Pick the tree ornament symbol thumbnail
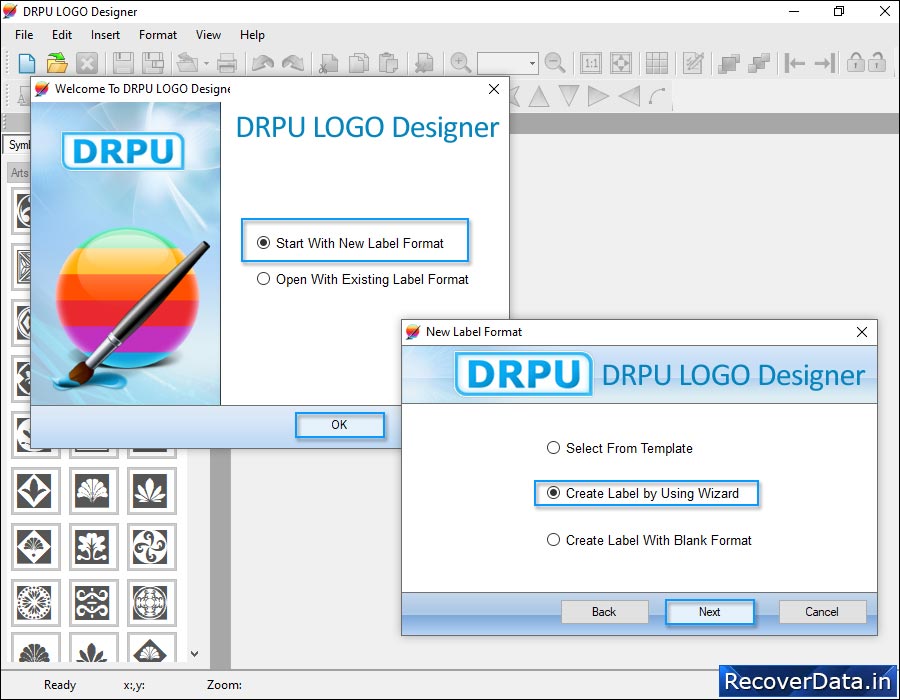This screenshot has width=900, height=700. pos(93,546)
